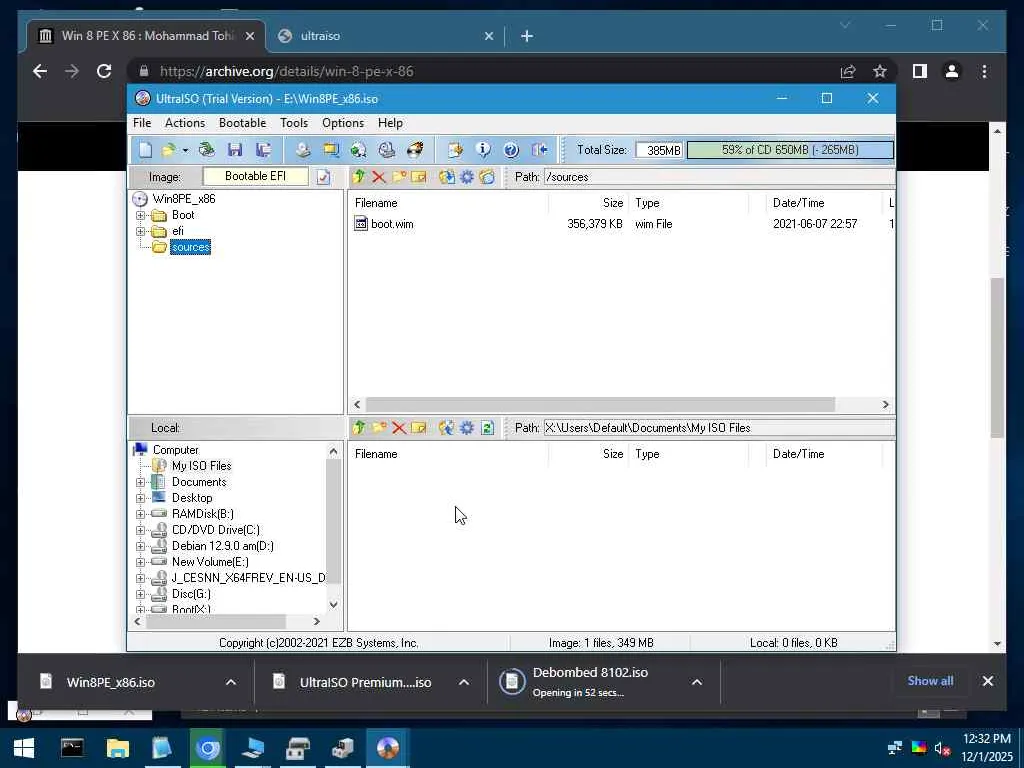Viewport: 1024px width, 768px height.
Task: Click Up icon in image pane toolbar
Action: (359, 177)
